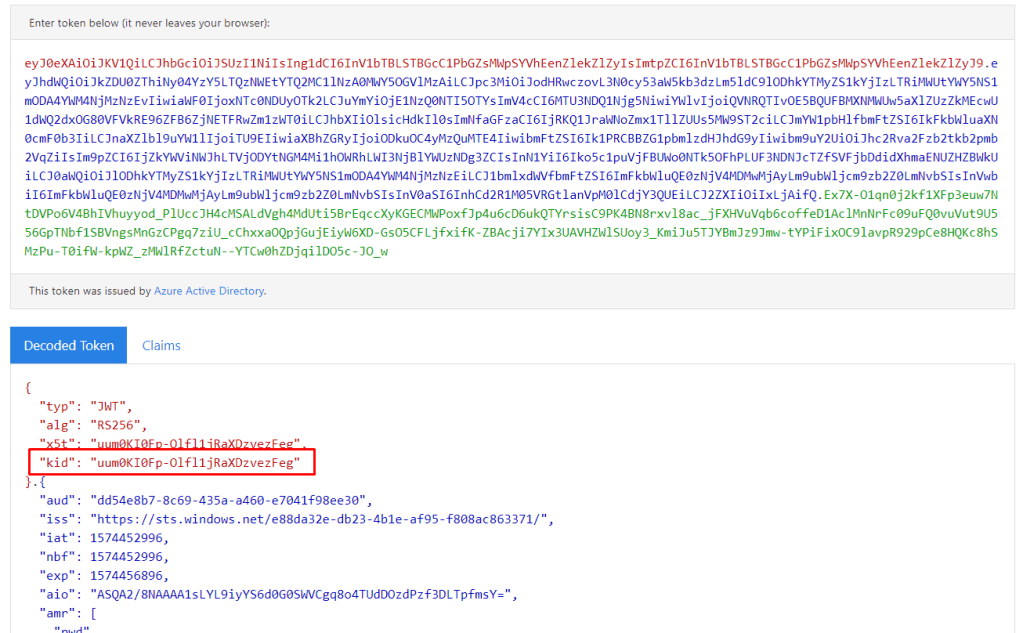Click the green signature segment of the token
This screenshot has height=633, width=1023.
coord(500,232)
